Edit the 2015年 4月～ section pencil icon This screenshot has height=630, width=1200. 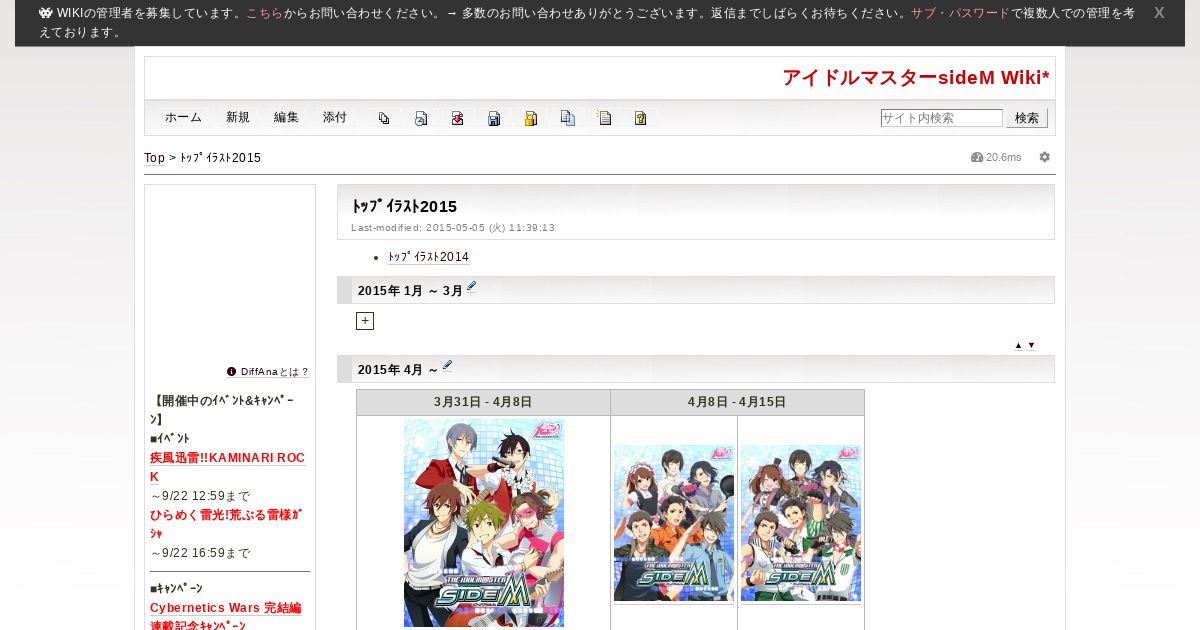pos(447,366)
